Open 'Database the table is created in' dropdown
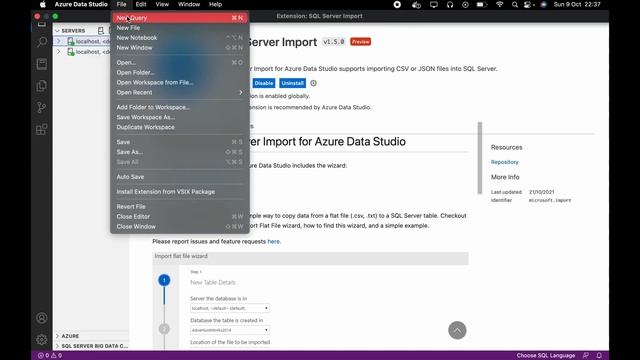 (229, 330)
